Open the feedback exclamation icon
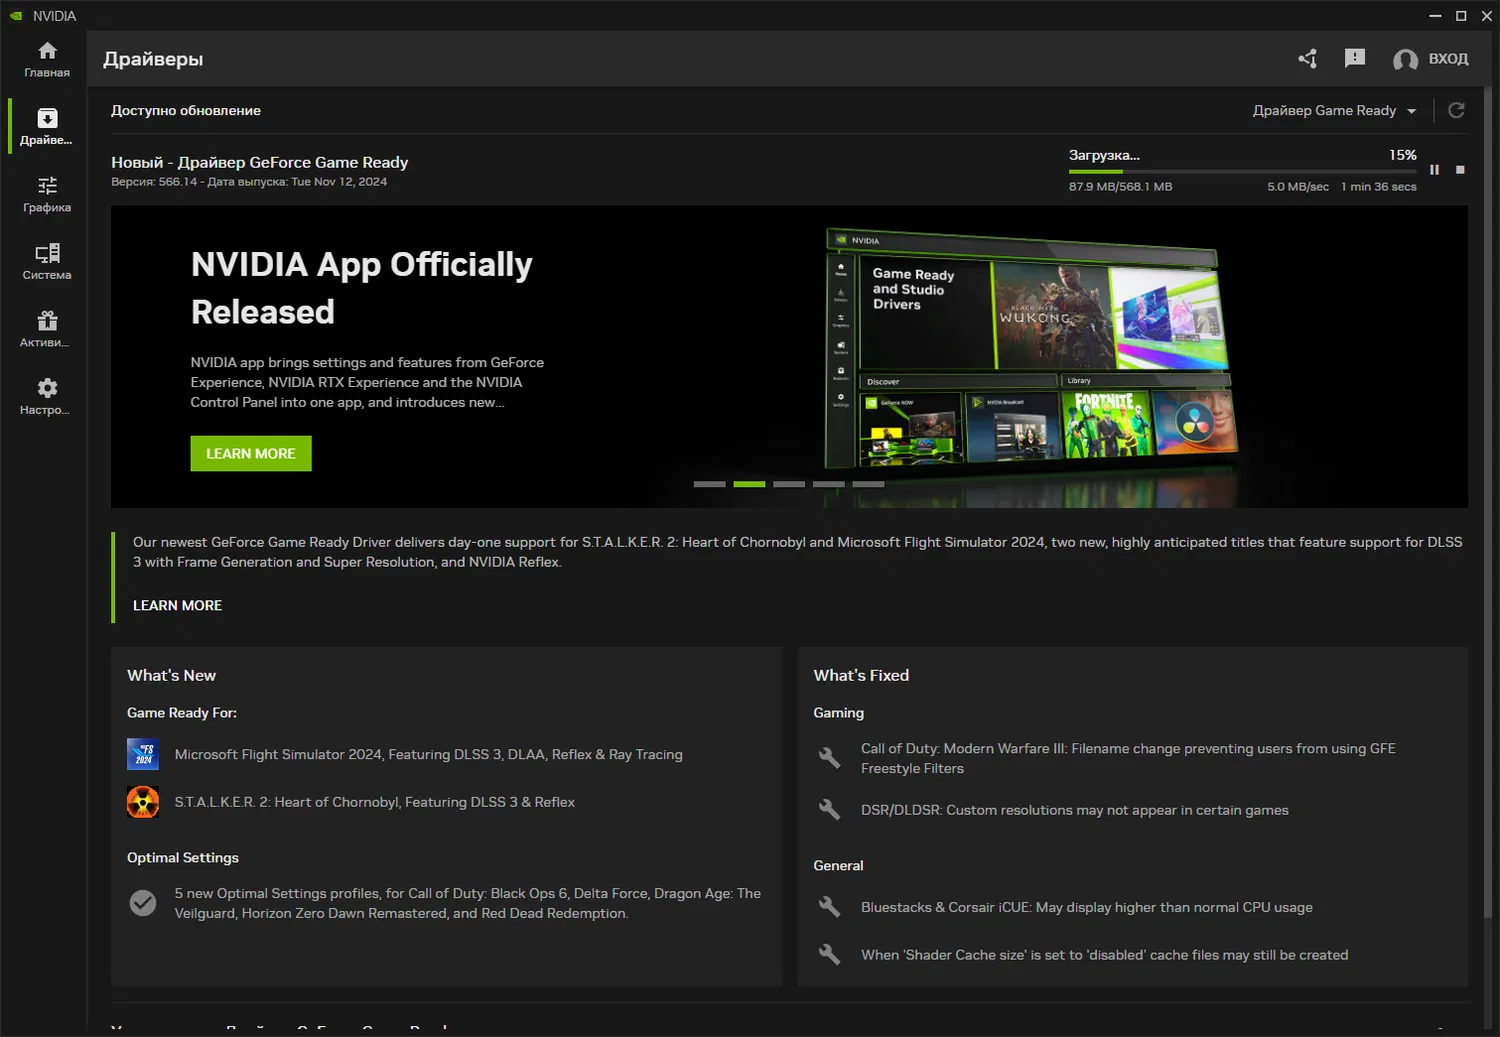The width and height of the screenshot is (1500, 1037). click(x=1355, y=59)
